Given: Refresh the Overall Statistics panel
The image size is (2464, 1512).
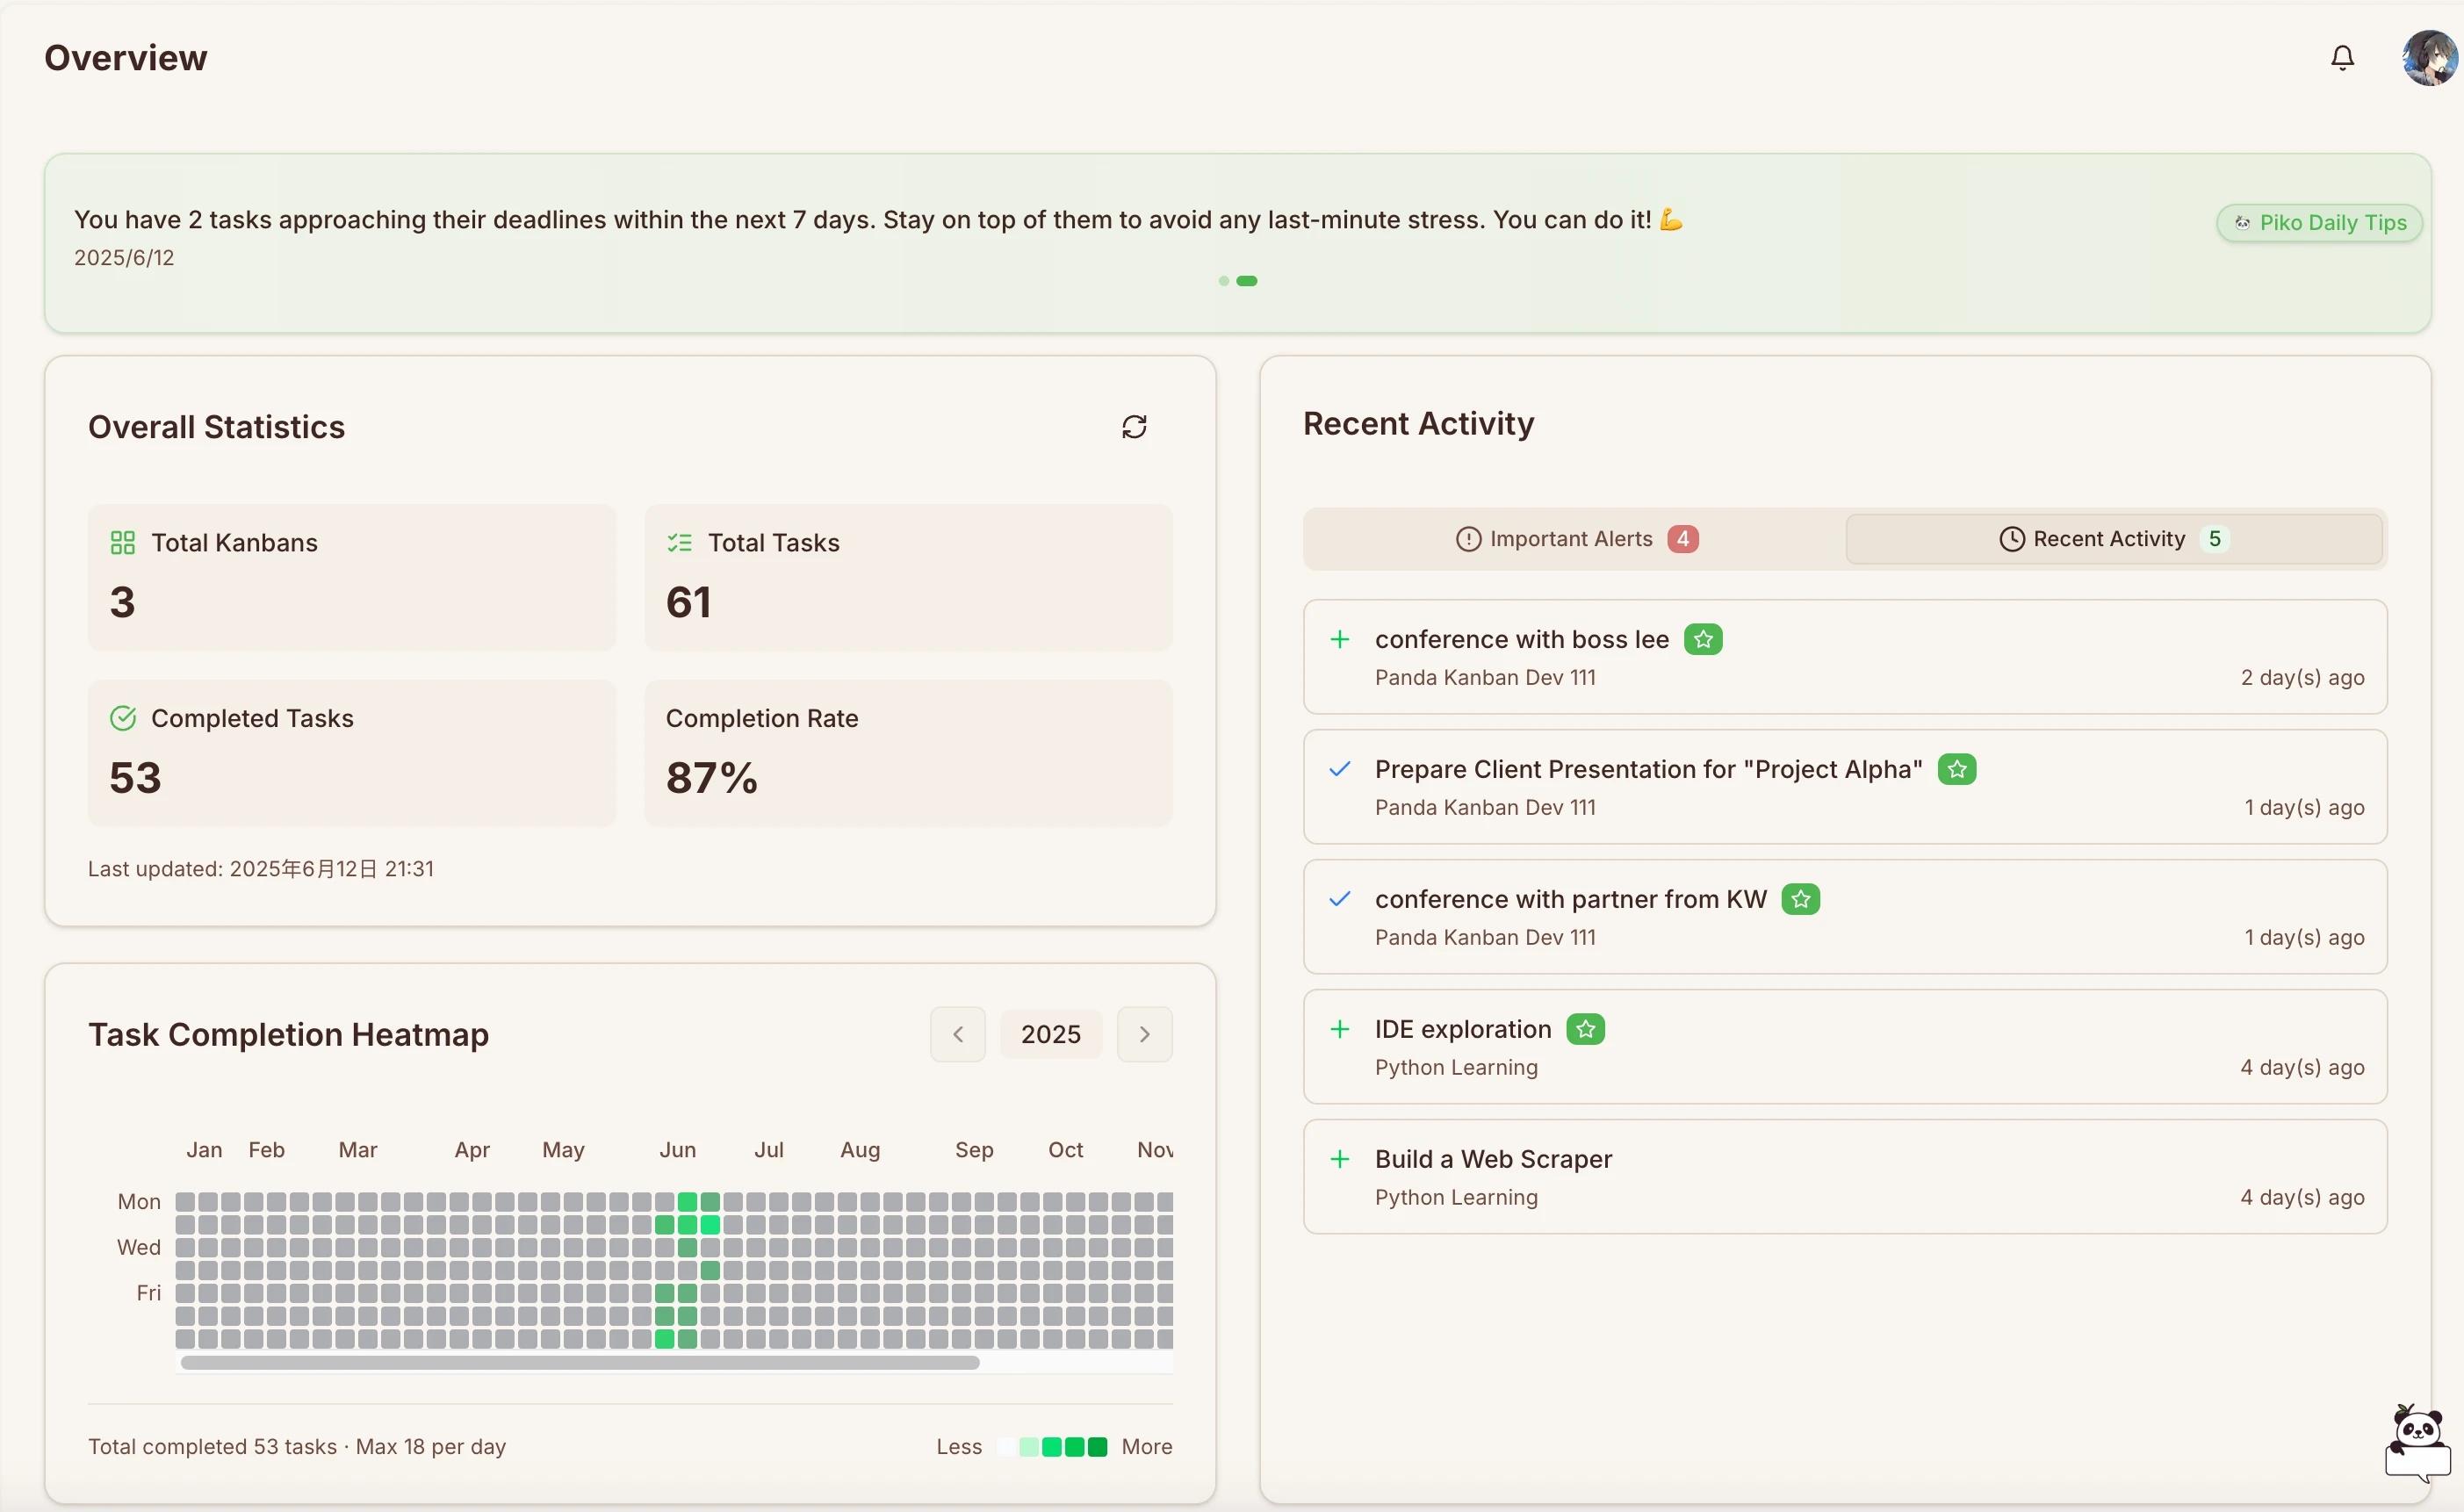Looking at the screenshot, I should pos(1134,427).
